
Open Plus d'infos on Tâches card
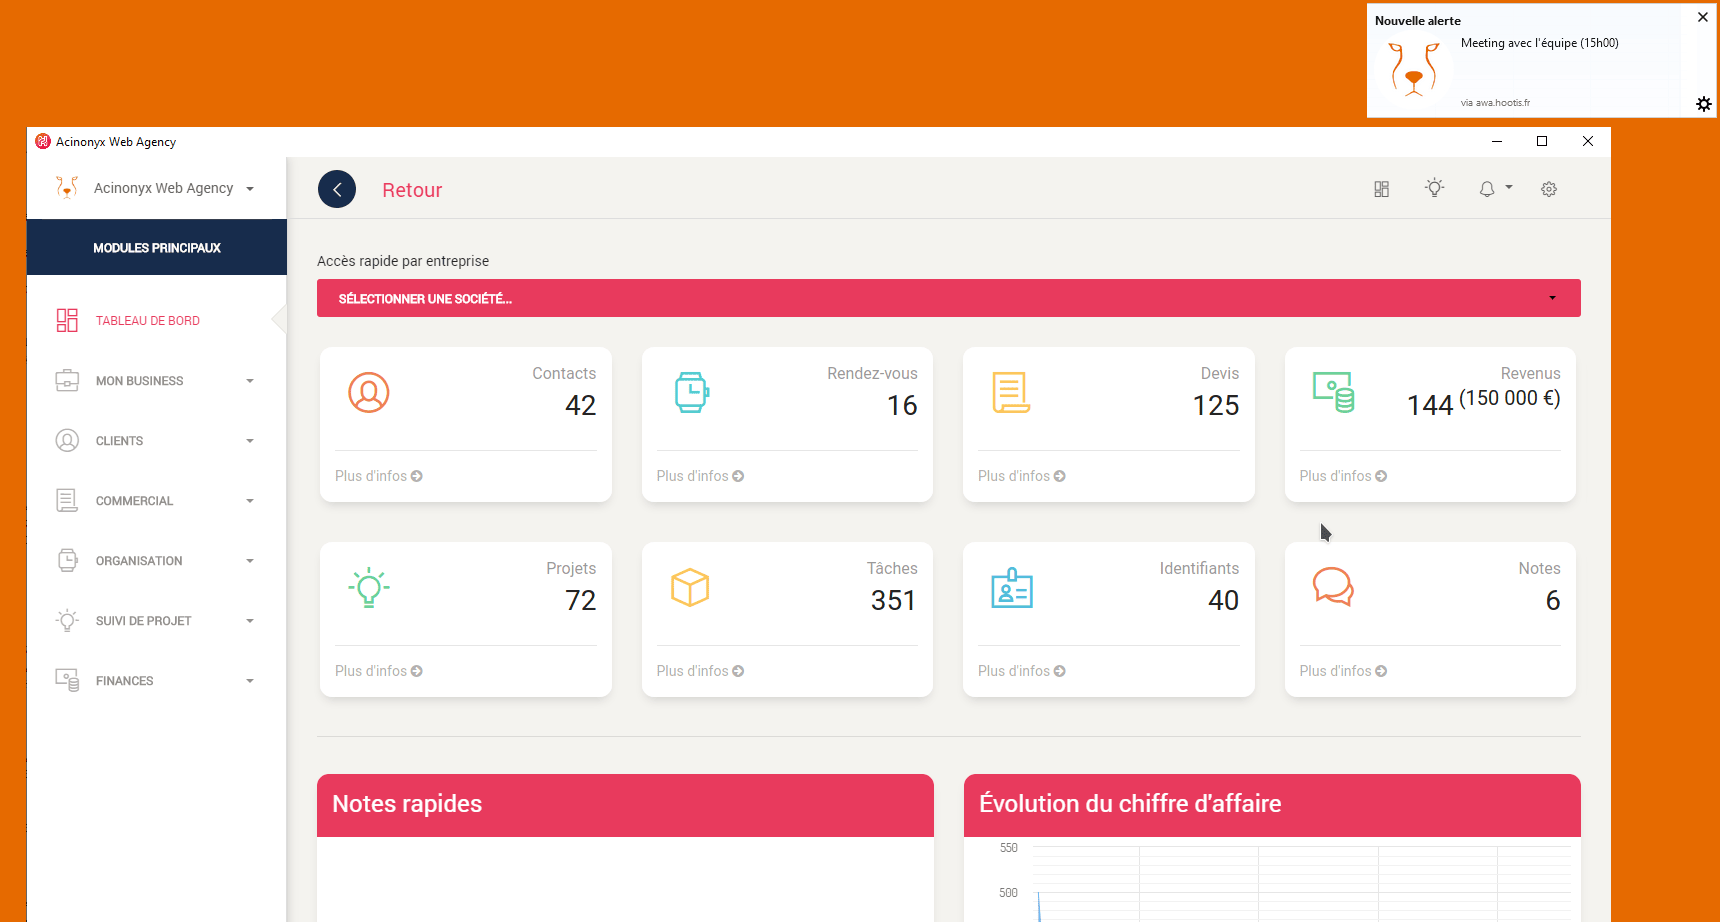(700, 671)
